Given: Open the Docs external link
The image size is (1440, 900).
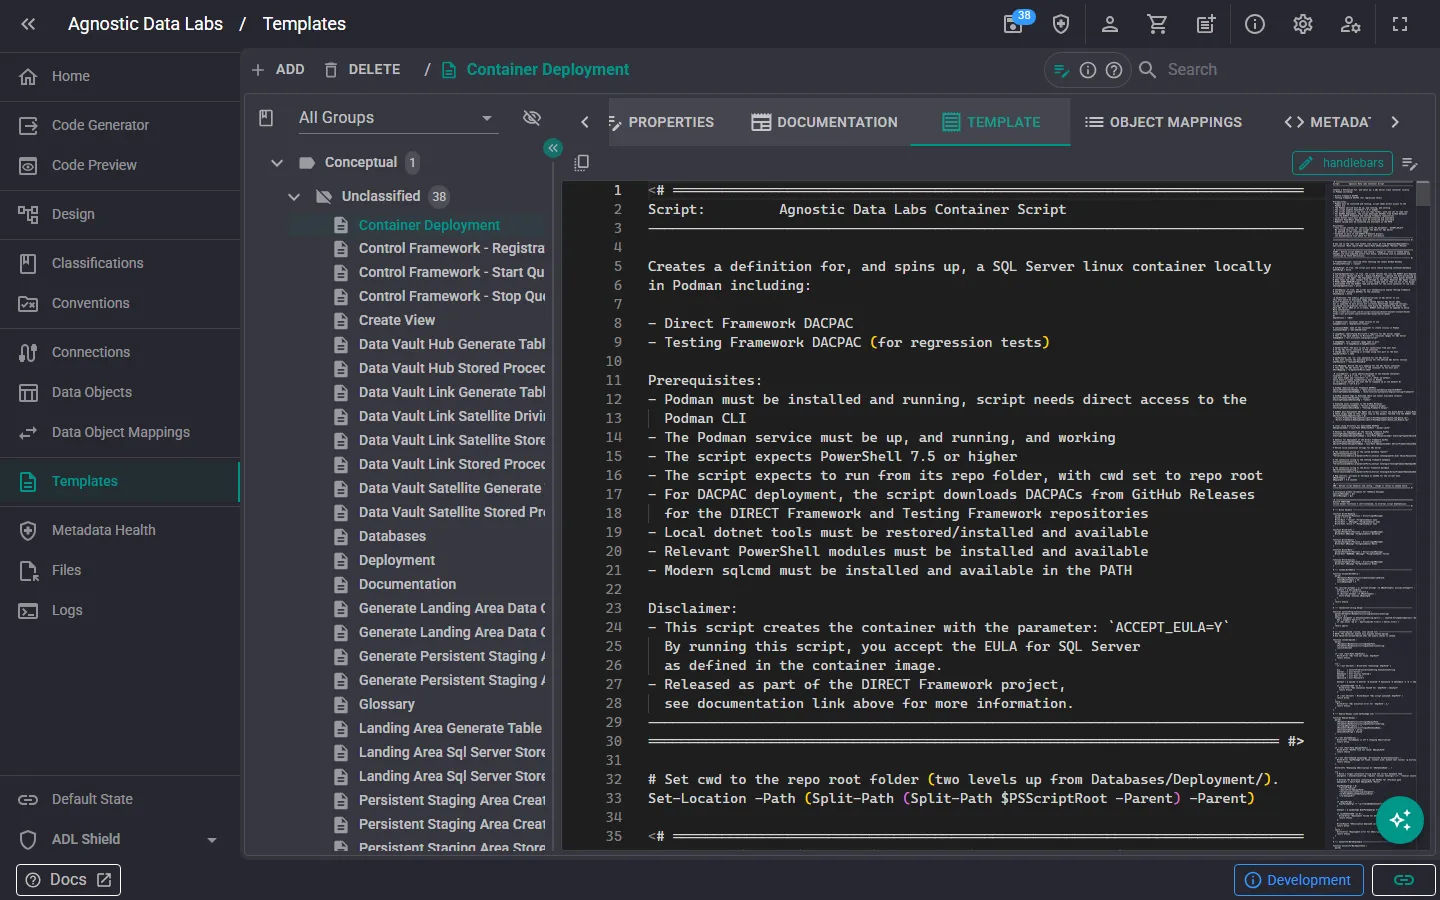Looking at the screenshot, I should (x=68, y=880).
